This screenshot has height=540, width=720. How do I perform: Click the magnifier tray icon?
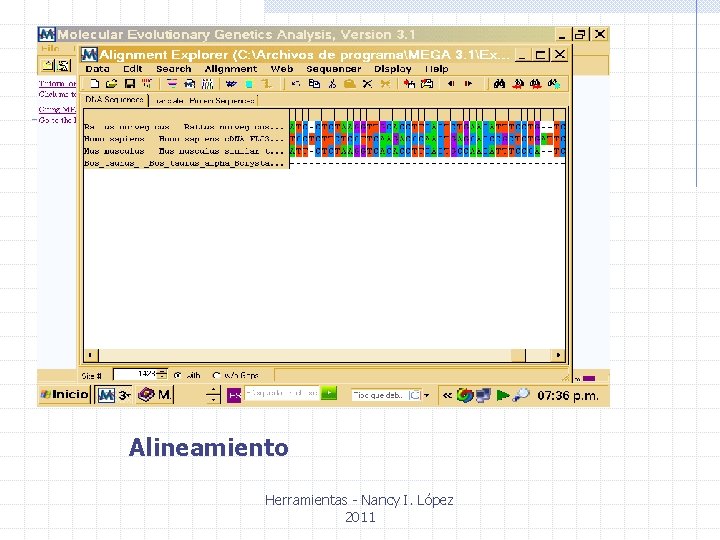click(521, 395)
